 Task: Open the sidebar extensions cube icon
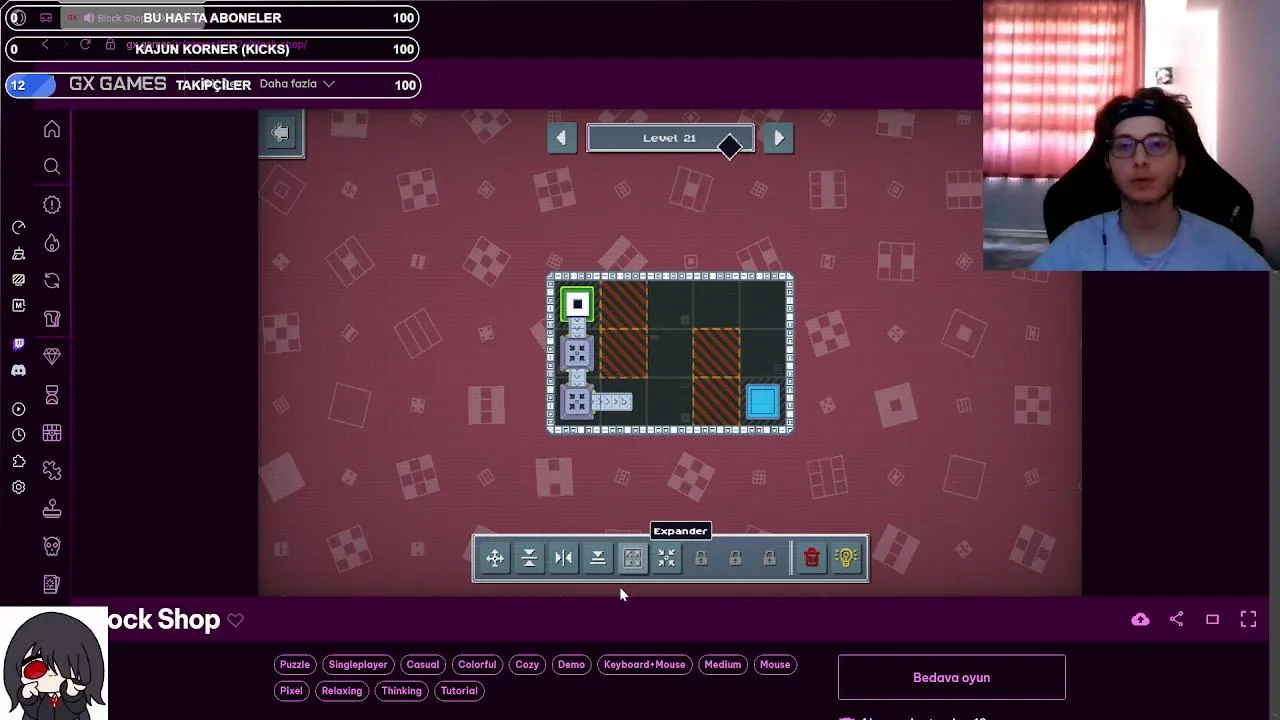coord(18,461)
